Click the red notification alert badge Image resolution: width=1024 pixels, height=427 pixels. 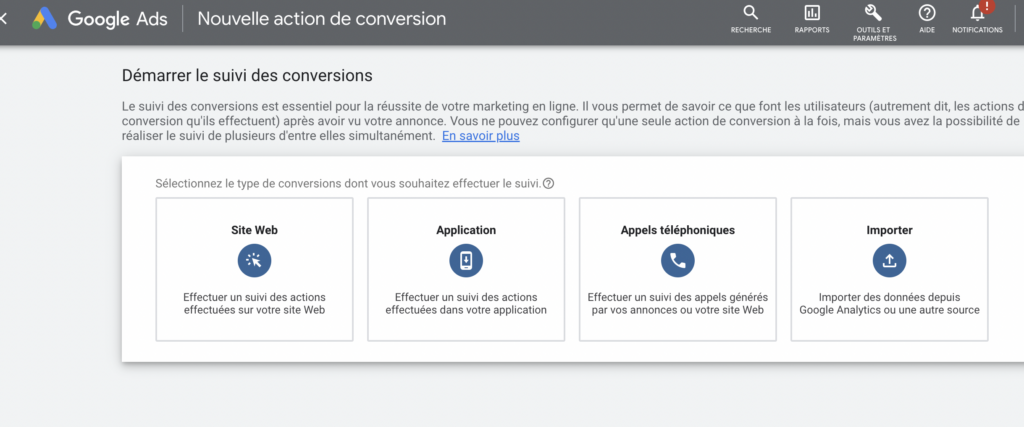tap(988, 5)
